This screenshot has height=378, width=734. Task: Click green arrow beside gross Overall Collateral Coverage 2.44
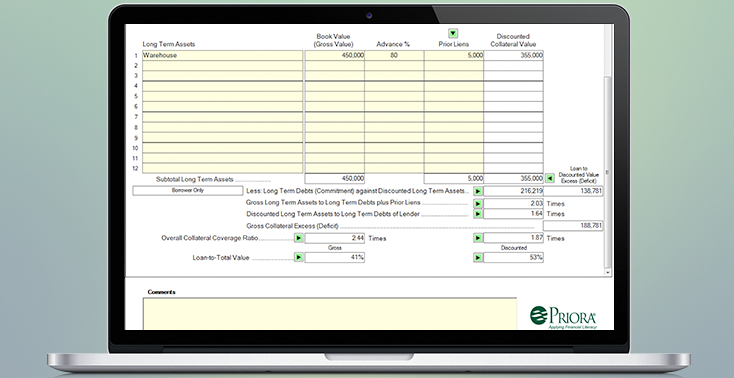click(299, 238)
